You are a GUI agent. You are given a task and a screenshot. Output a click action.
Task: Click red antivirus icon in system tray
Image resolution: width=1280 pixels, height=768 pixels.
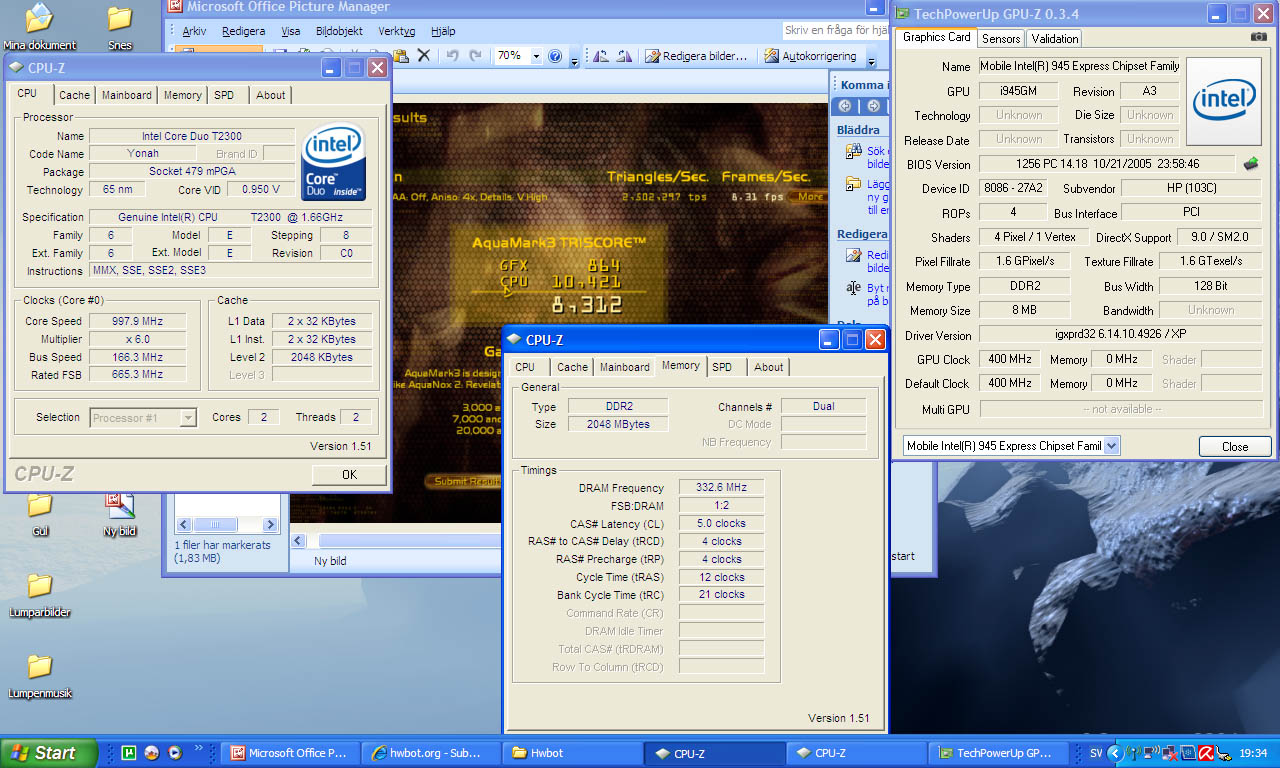coord(1206,753)
